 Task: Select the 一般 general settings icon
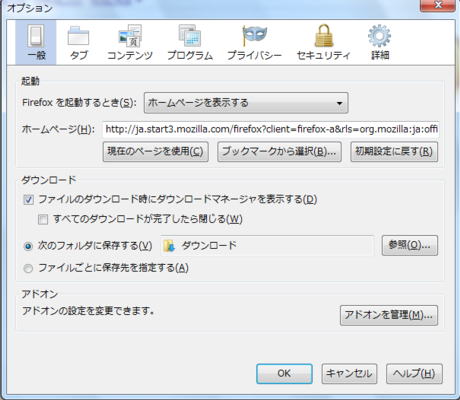click(36, 36)
